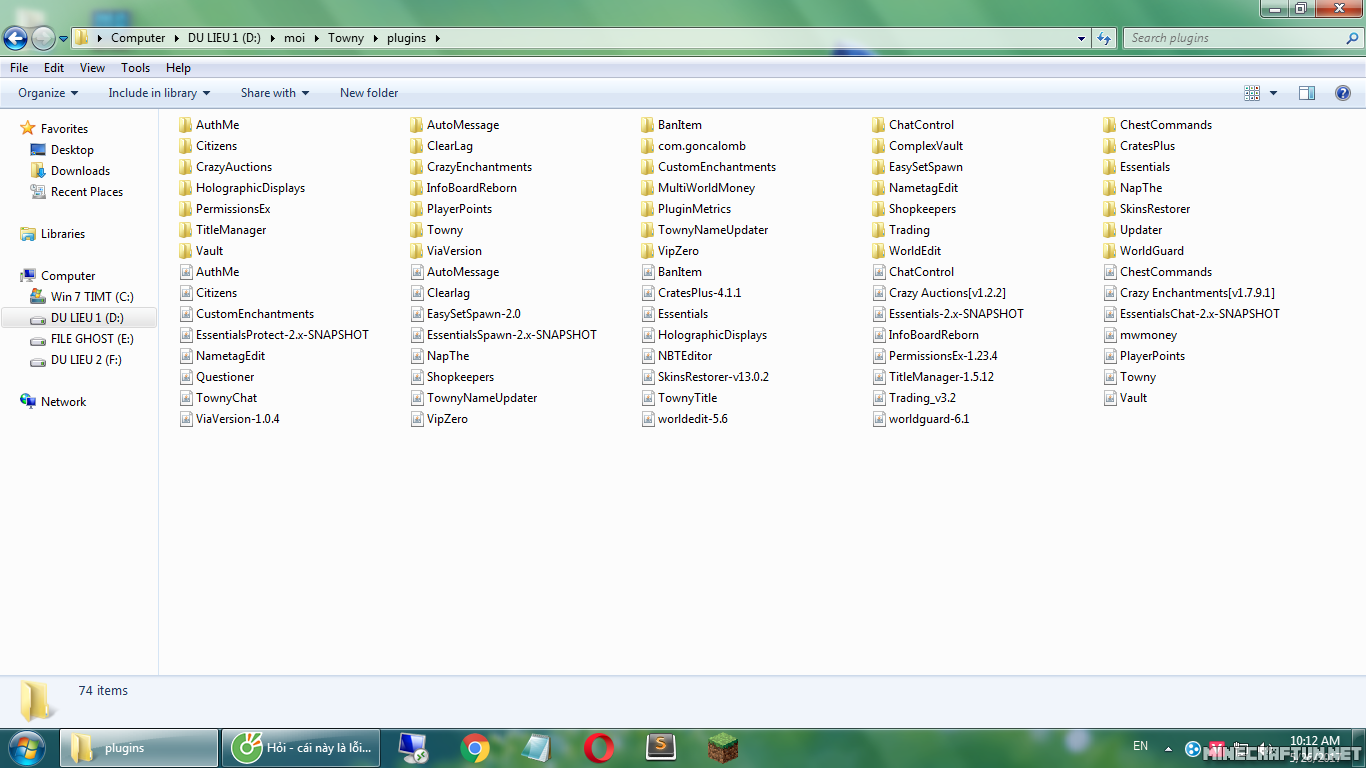Viewport: 1366px width, 768px height.
Task: Select the EssentialsProtect-2.x-SNAPSHOT jar file icon
Action: (186, 335)
